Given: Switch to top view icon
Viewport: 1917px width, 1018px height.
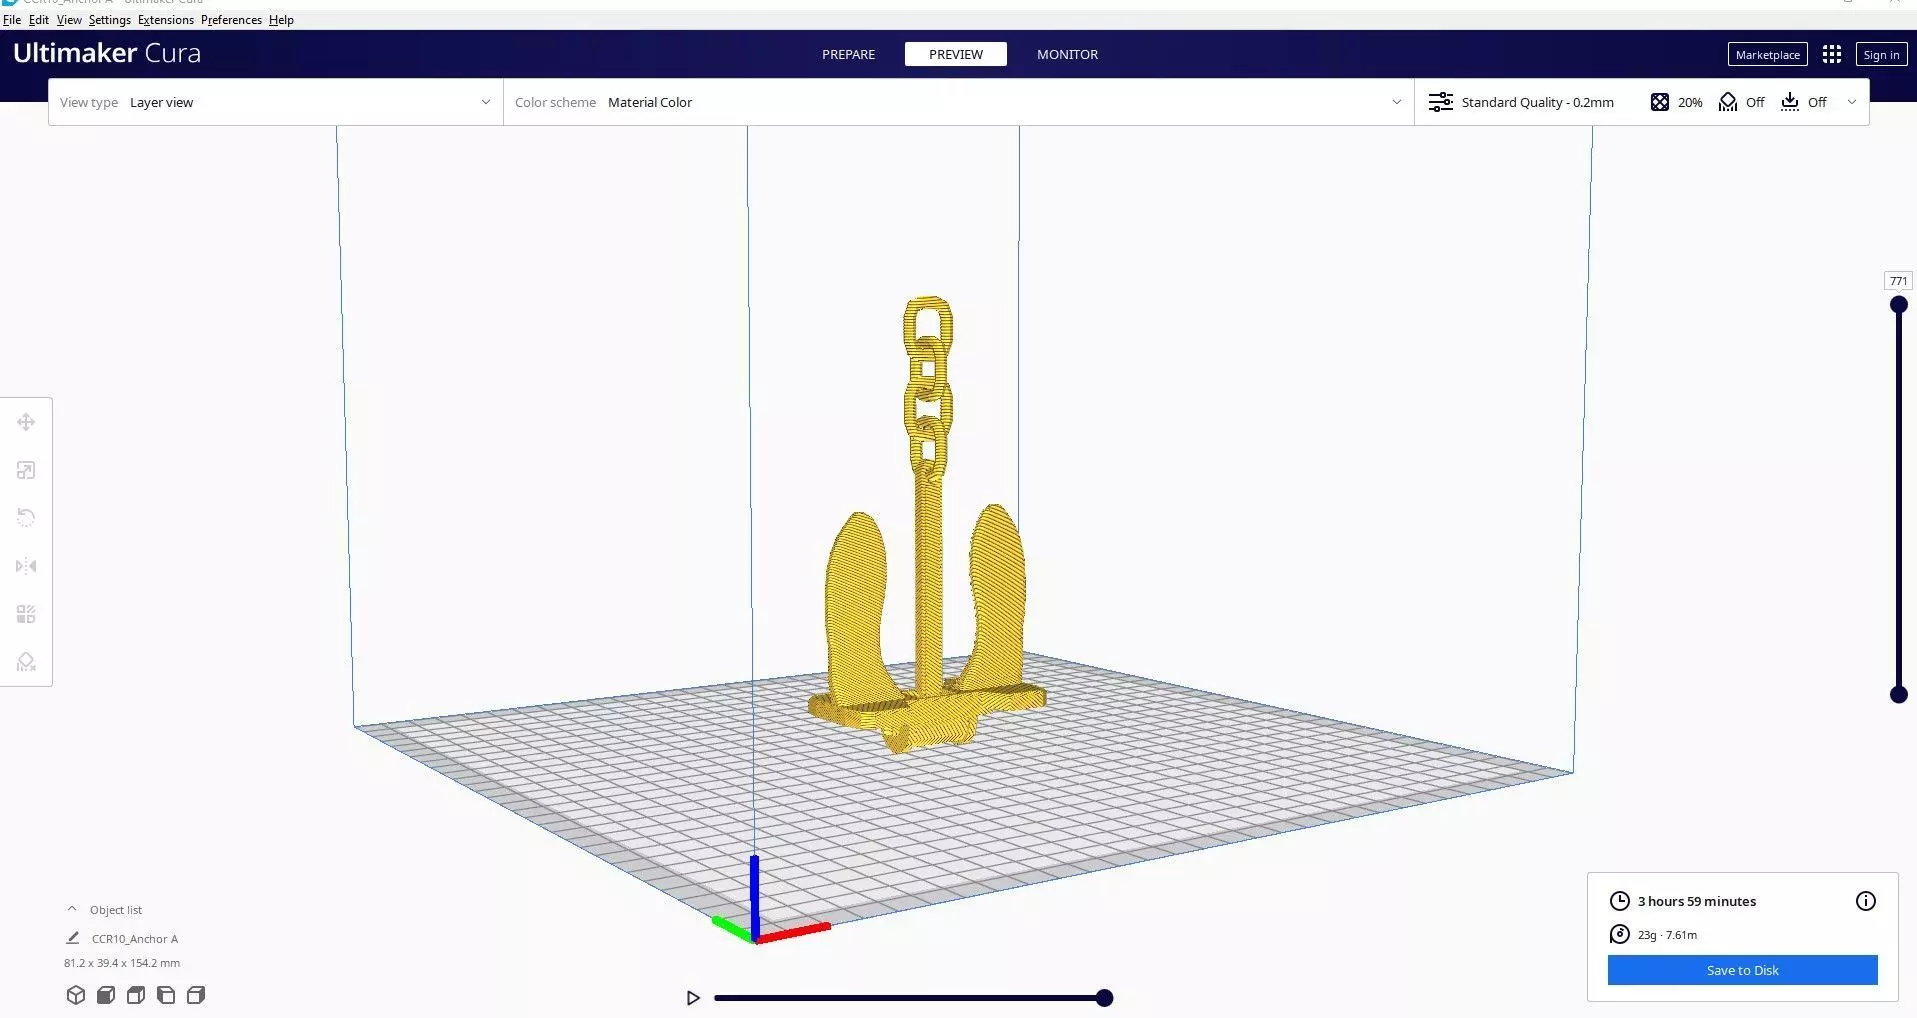Looking at the screenshot, I should 136,995.
